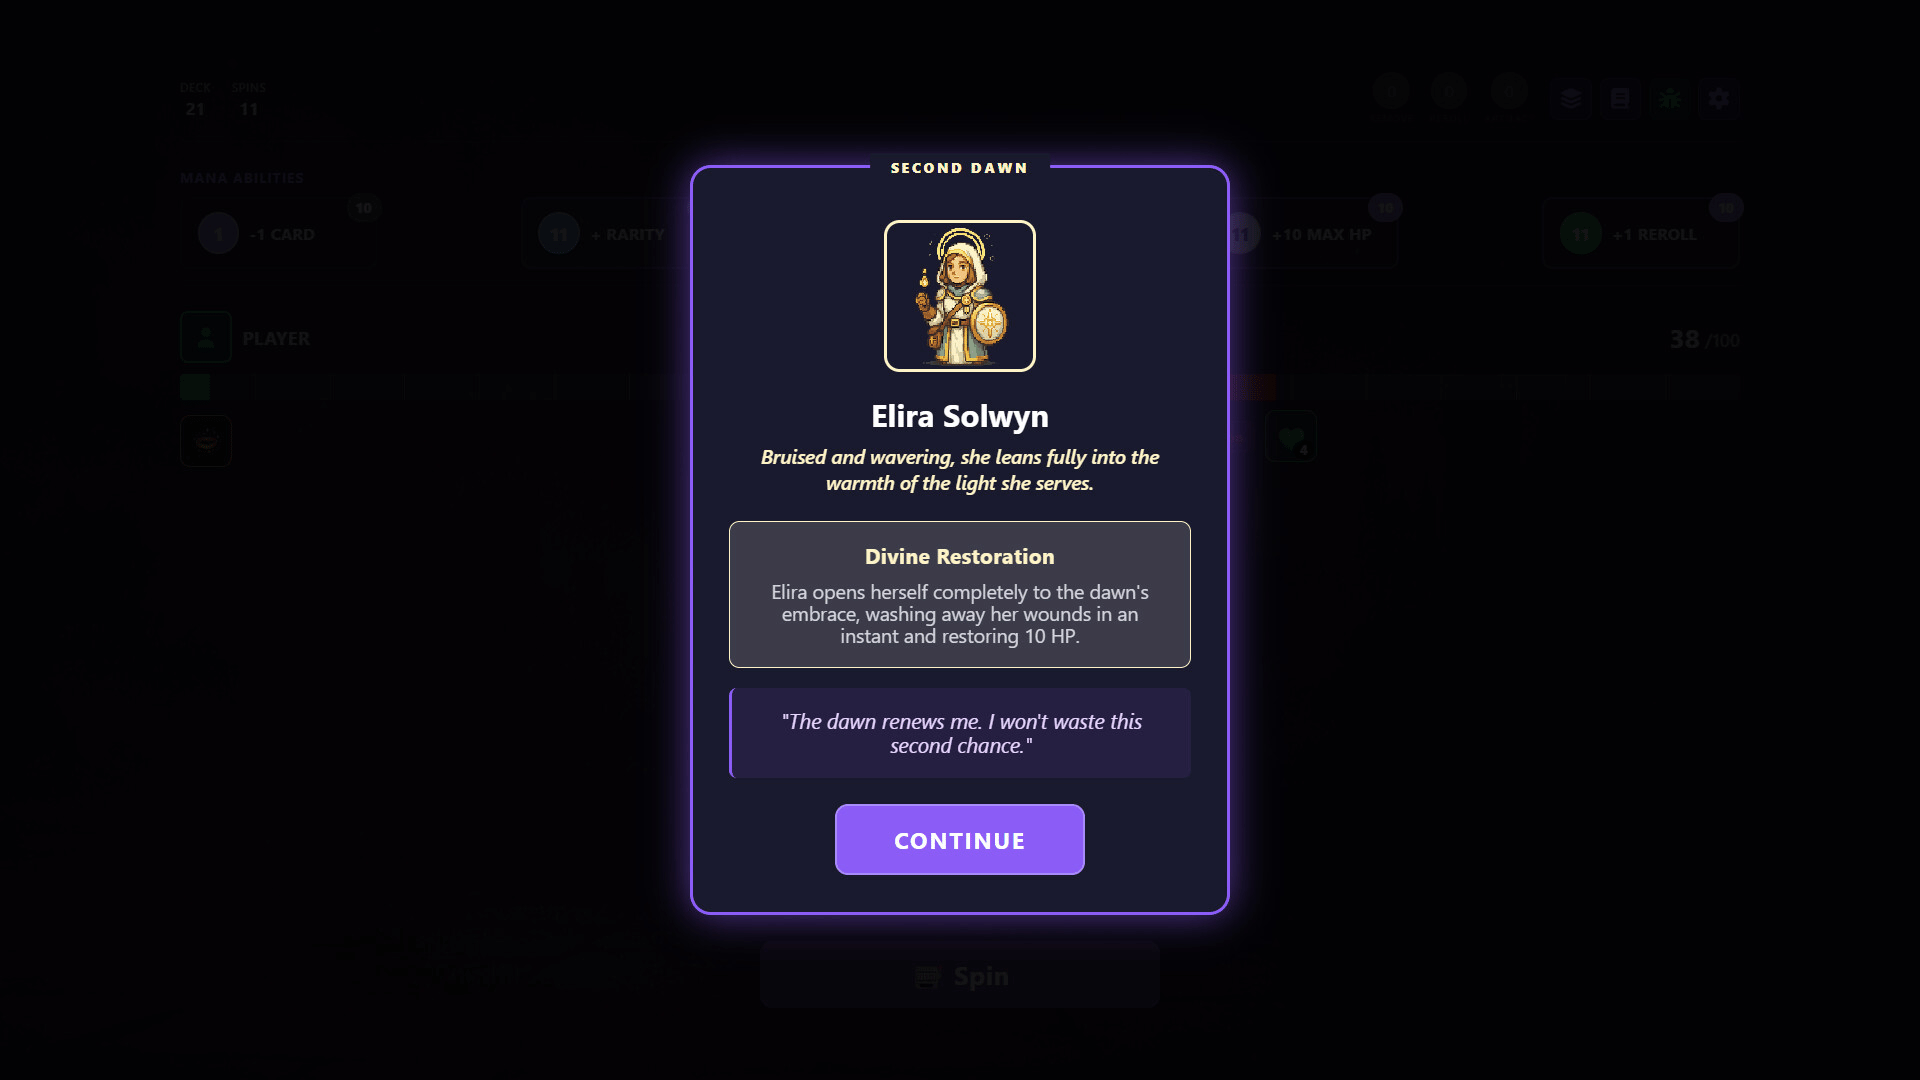Activate the + RARITY mana ability
Screen dimensions: 1920x1080
point(606,234)
